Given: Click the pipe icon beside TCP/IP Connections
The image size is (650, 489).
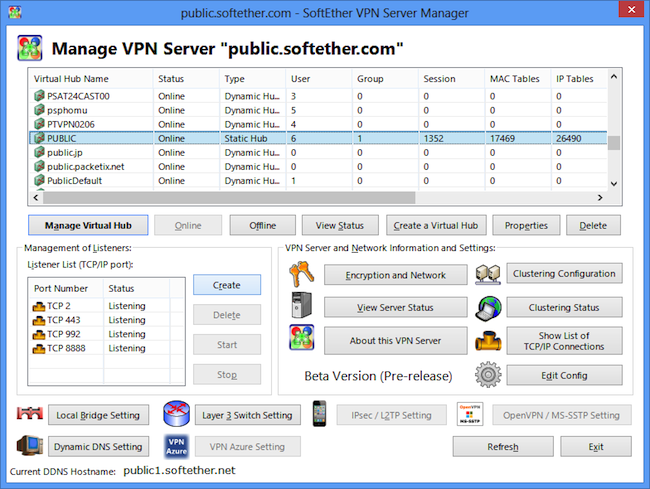Looking at the screenshot, I should click(x=488, y=341).
